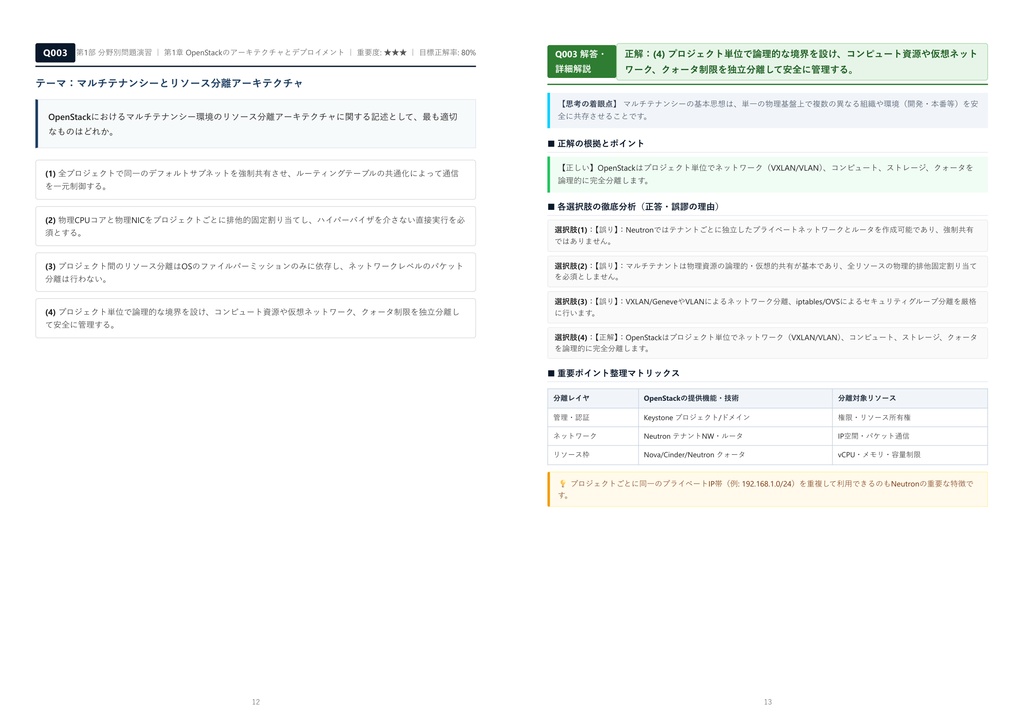Click the 第1章 OpenStack chapter breadcrumb text
The height and width of the screenshot is (724, 1024).
(253, 52)
